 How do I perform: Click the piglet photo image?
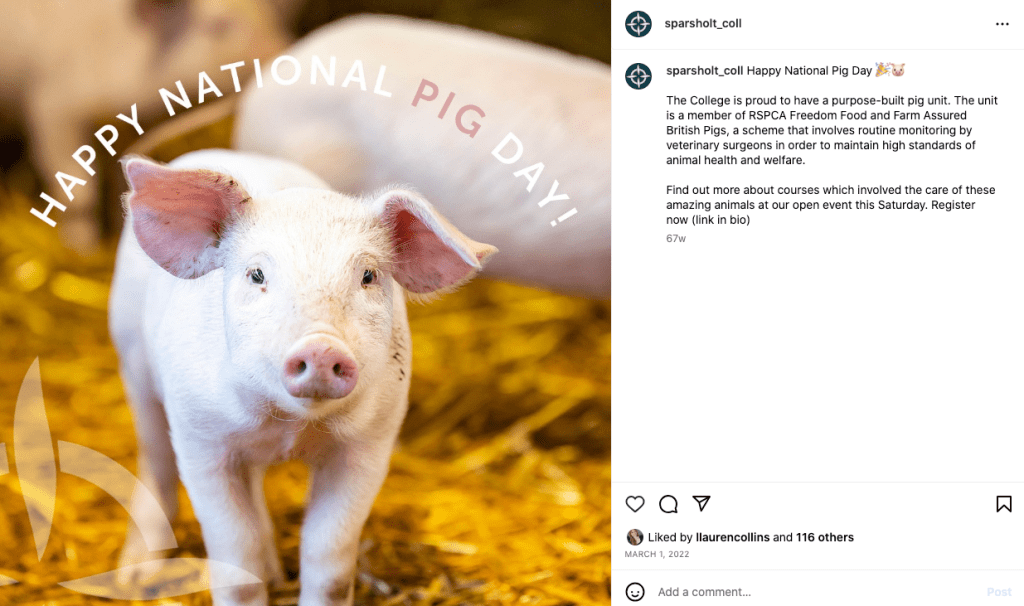pyautogui.click(x=305, y=303)
